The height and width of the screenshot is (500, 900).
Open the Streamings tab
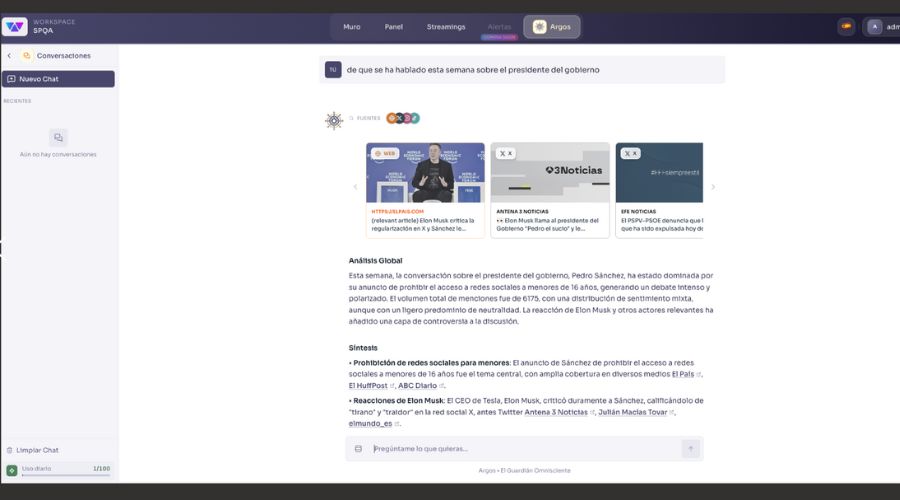pyautogui.click(x=446, y=27)
